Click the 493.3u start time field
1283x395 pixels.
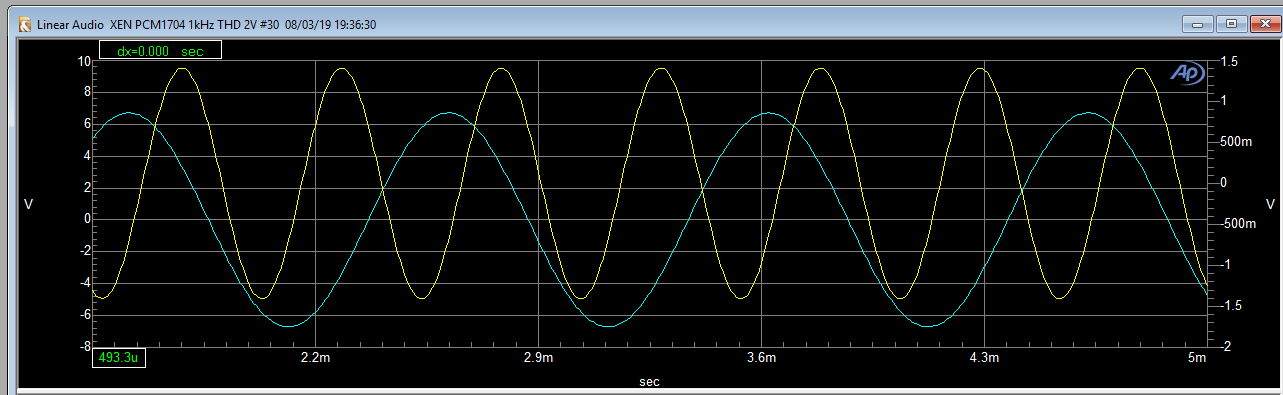pos(119,358)
